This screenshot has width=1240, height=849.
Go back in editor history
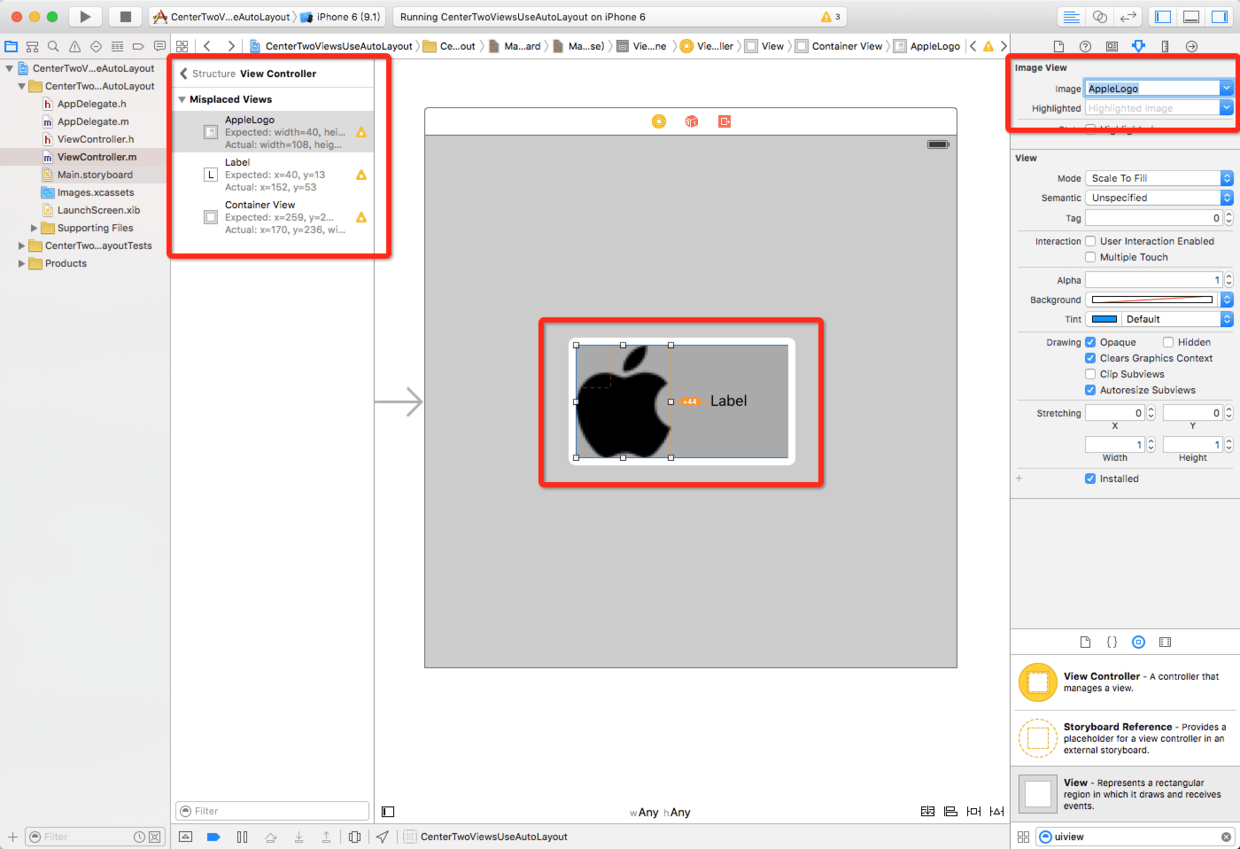click(207, 46)
